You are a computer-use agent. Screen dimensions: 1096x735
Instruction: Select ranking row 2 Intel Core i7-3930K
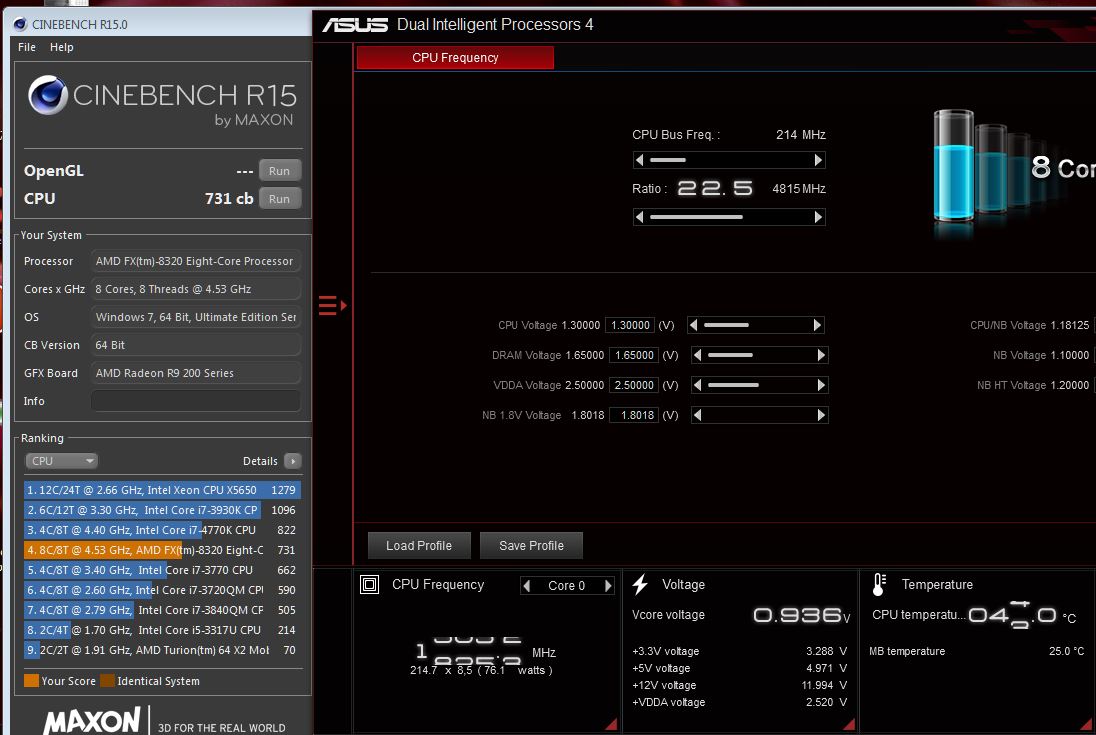point(162,510)
